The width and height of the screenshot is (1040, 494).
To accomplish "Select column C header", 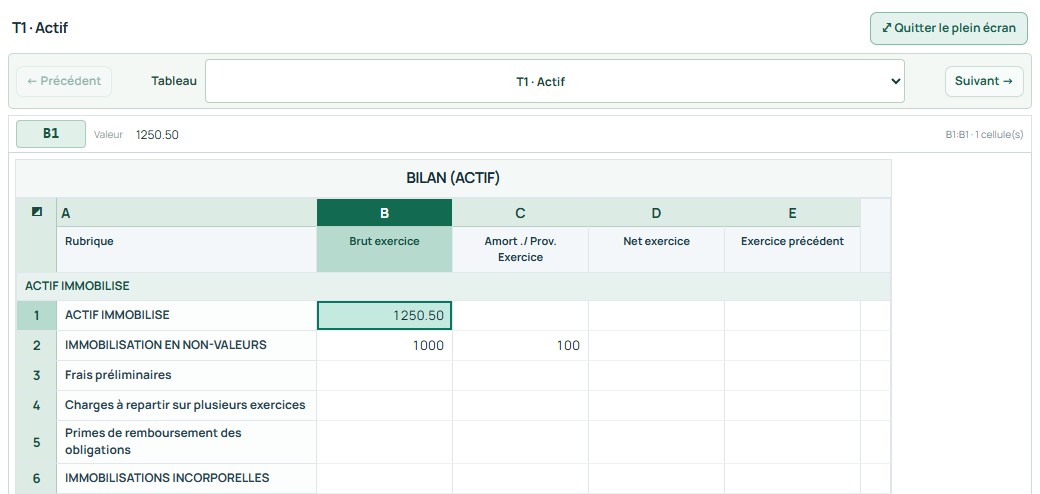I will (521, 213).
